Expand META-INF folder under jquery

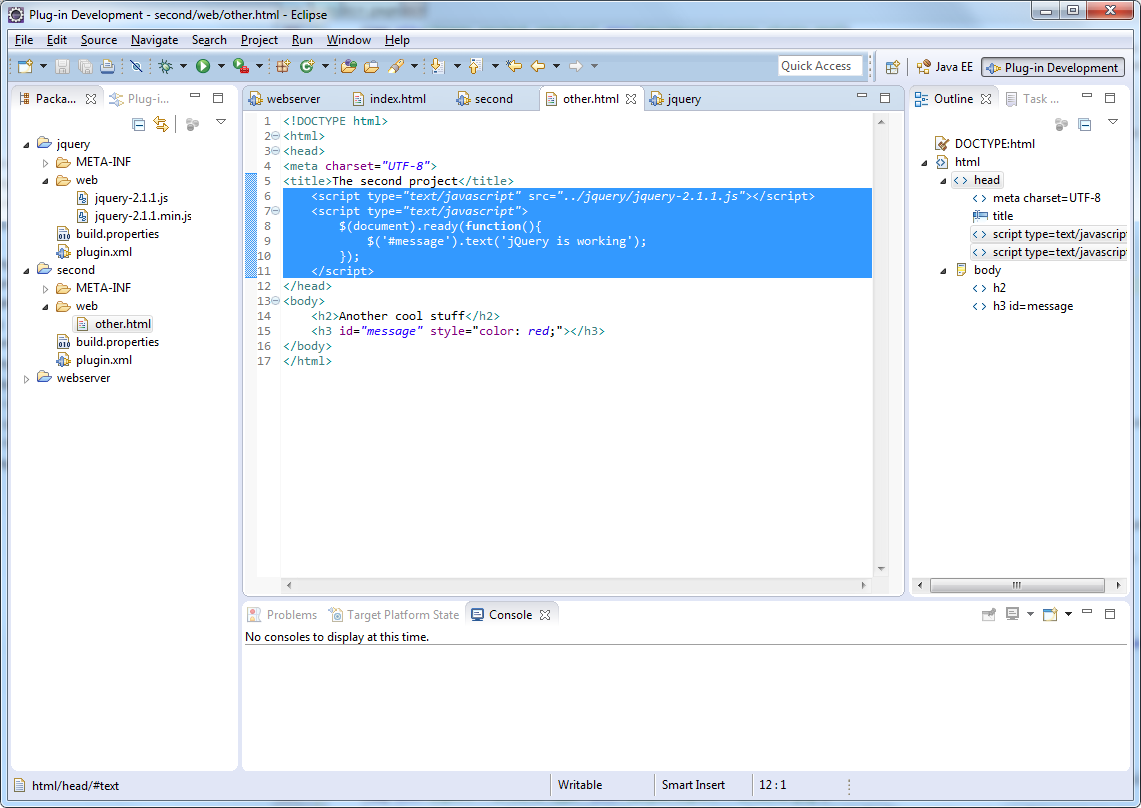45,163
